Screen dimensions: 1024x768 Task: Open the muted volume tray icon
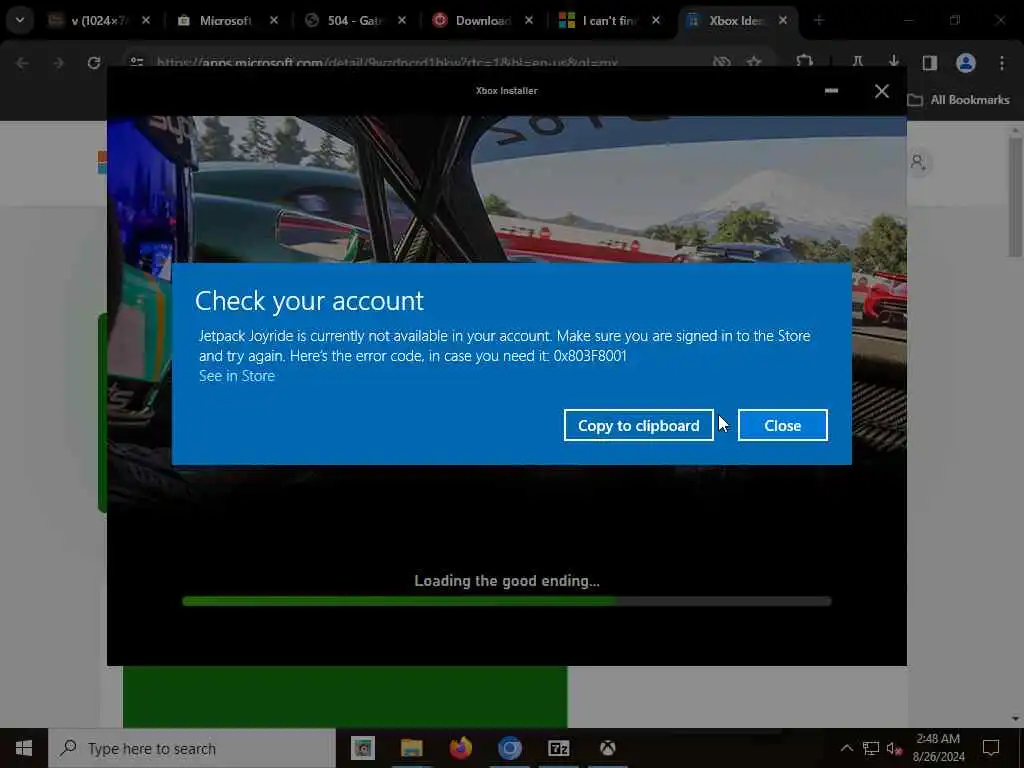click(894, 748)
